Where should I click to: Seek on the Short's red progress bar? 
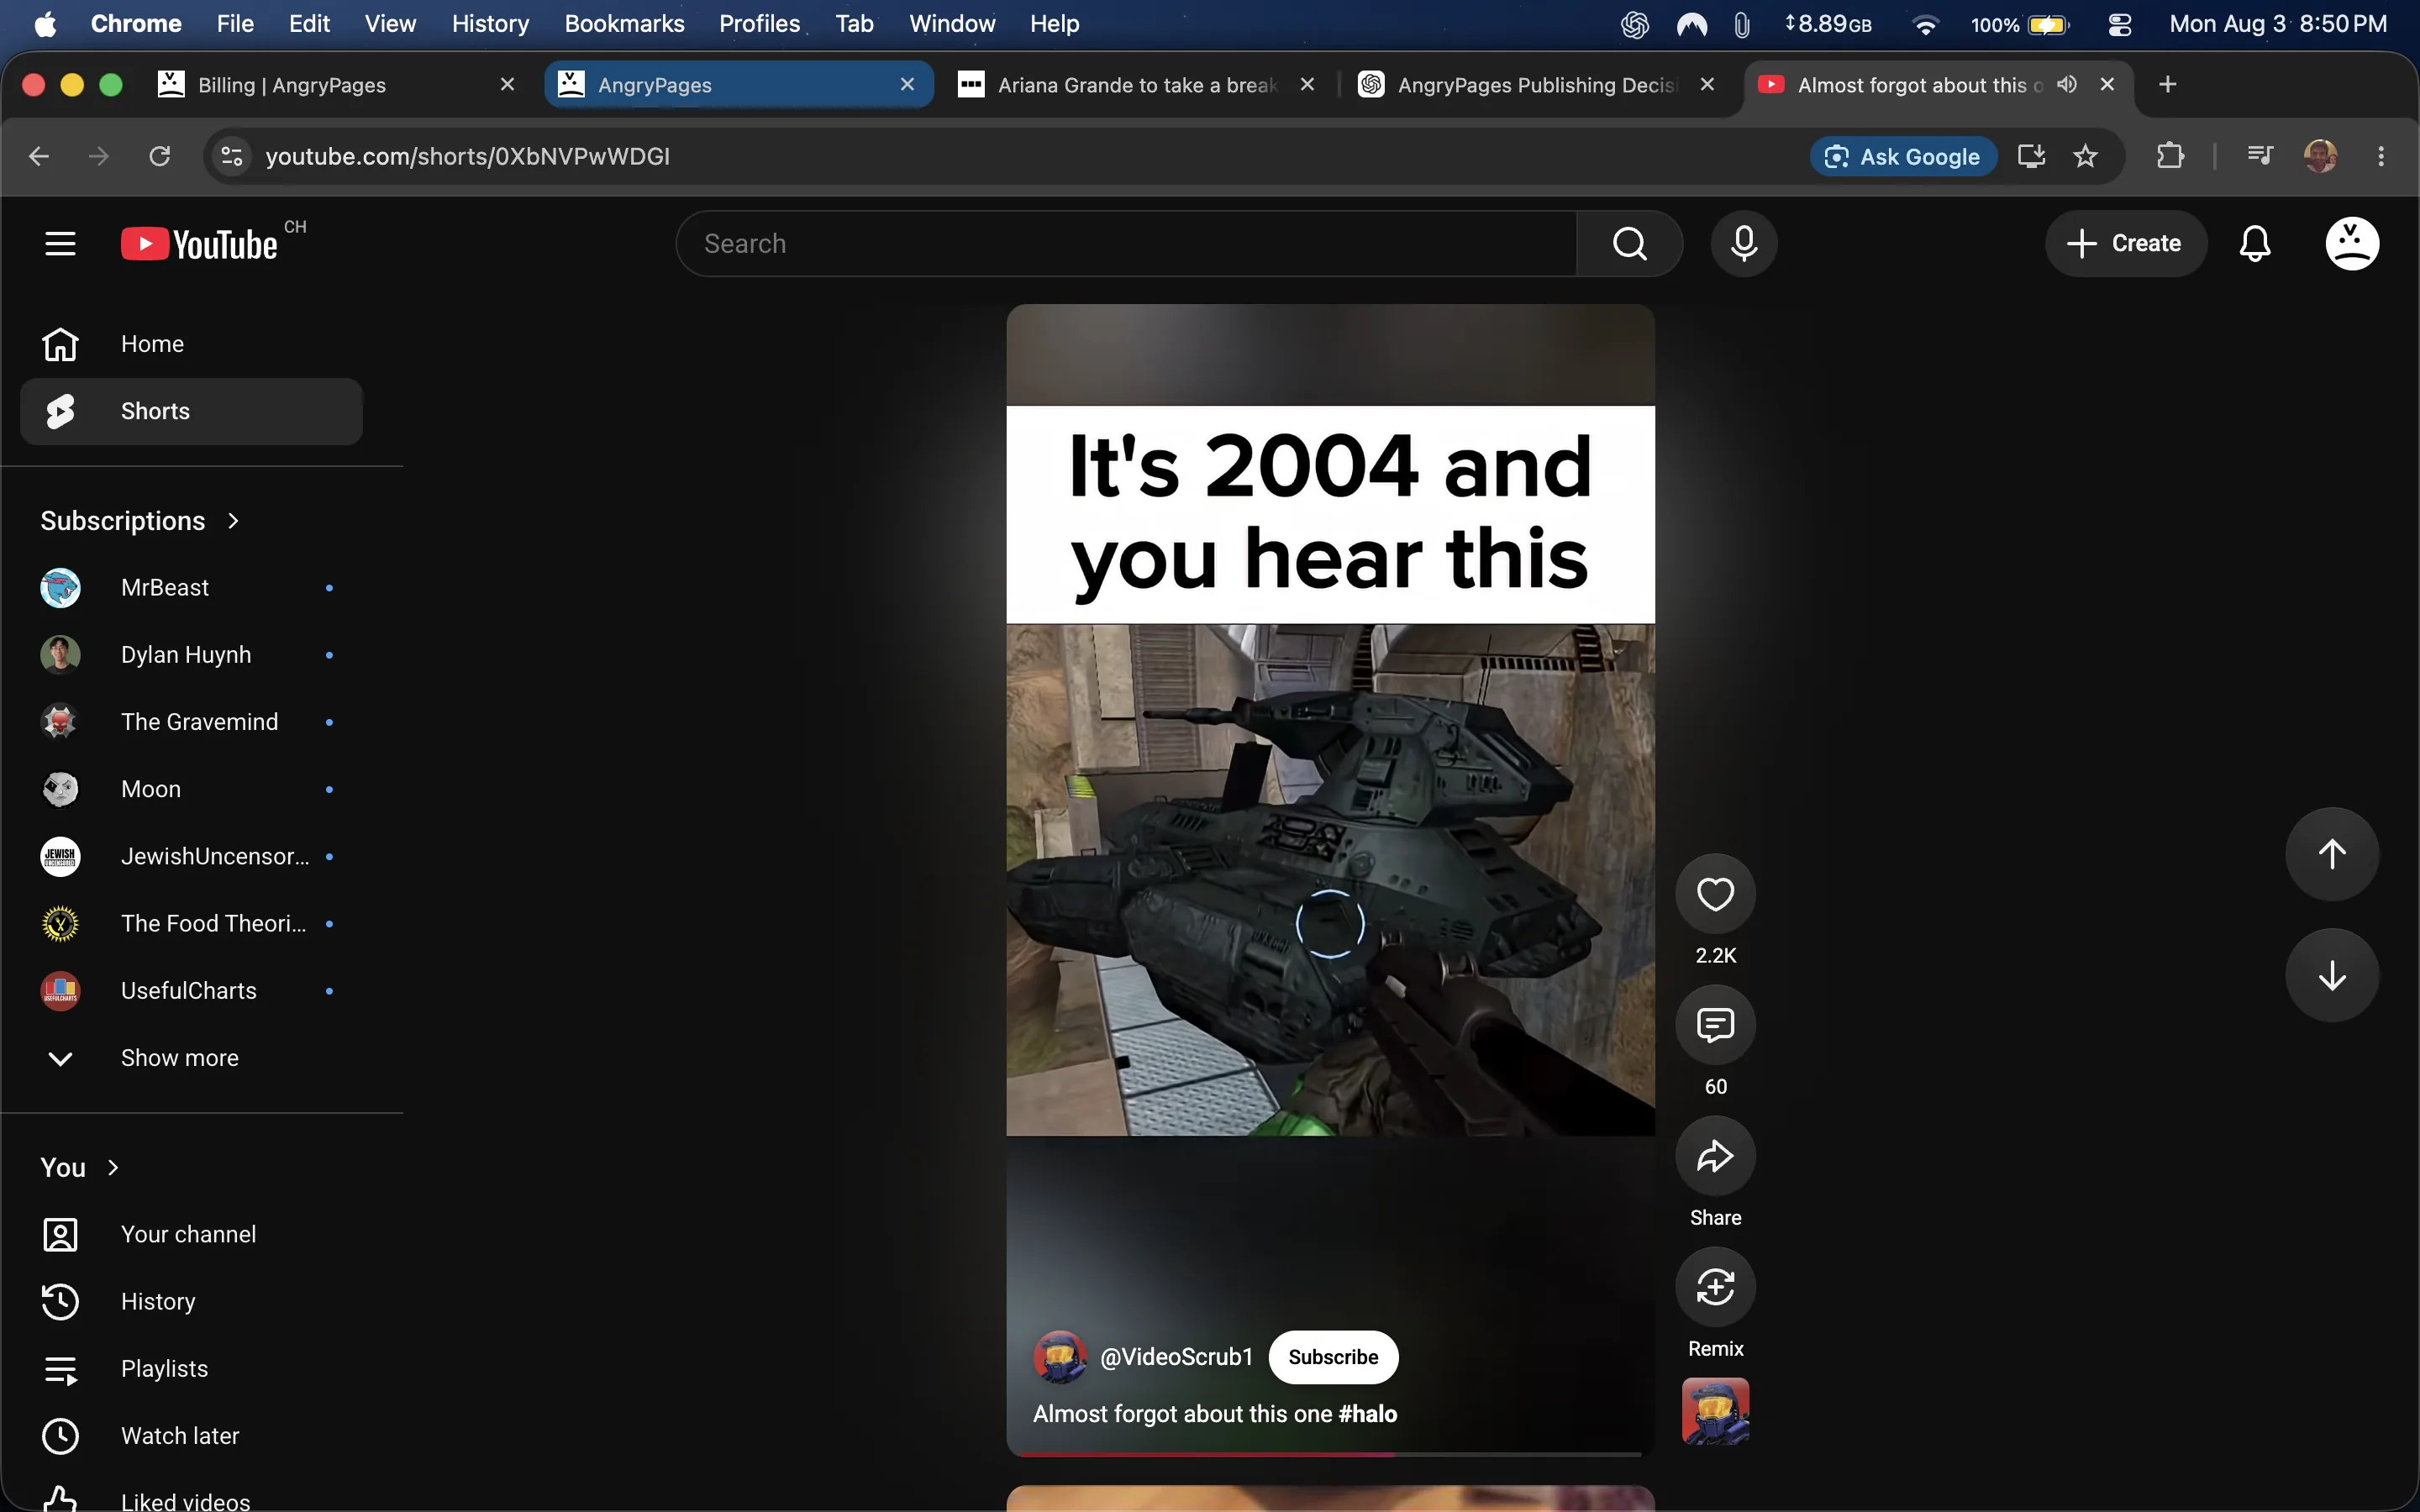(1329, 1454)
